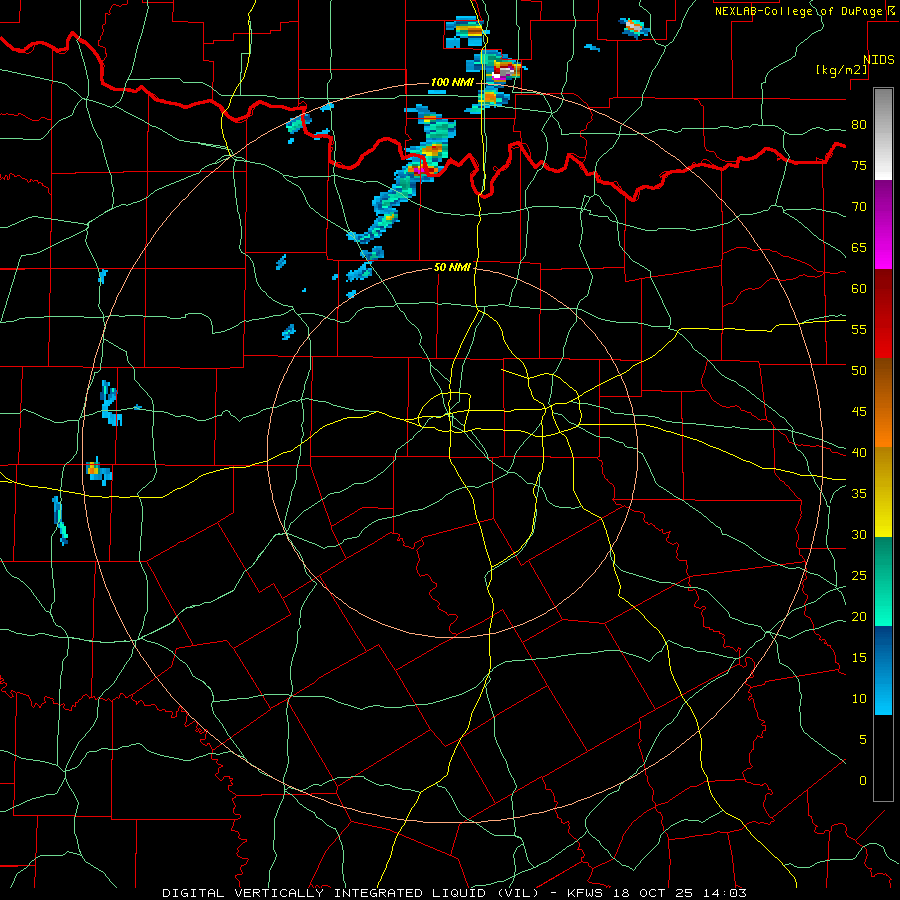900x900 pixels.
Task: Click the 50 NMI range ring label
Action: point(452,267)
